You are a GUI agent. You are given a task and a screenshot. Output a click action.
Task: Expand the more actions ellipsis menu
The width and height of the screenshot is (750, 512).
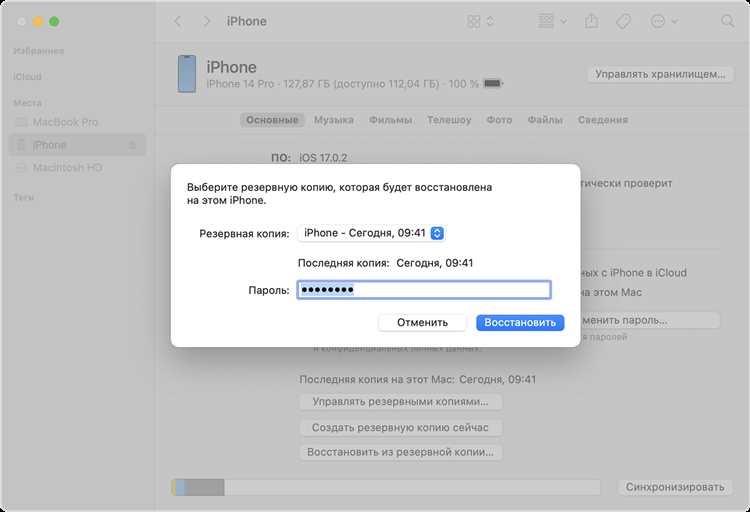point(662,21)
